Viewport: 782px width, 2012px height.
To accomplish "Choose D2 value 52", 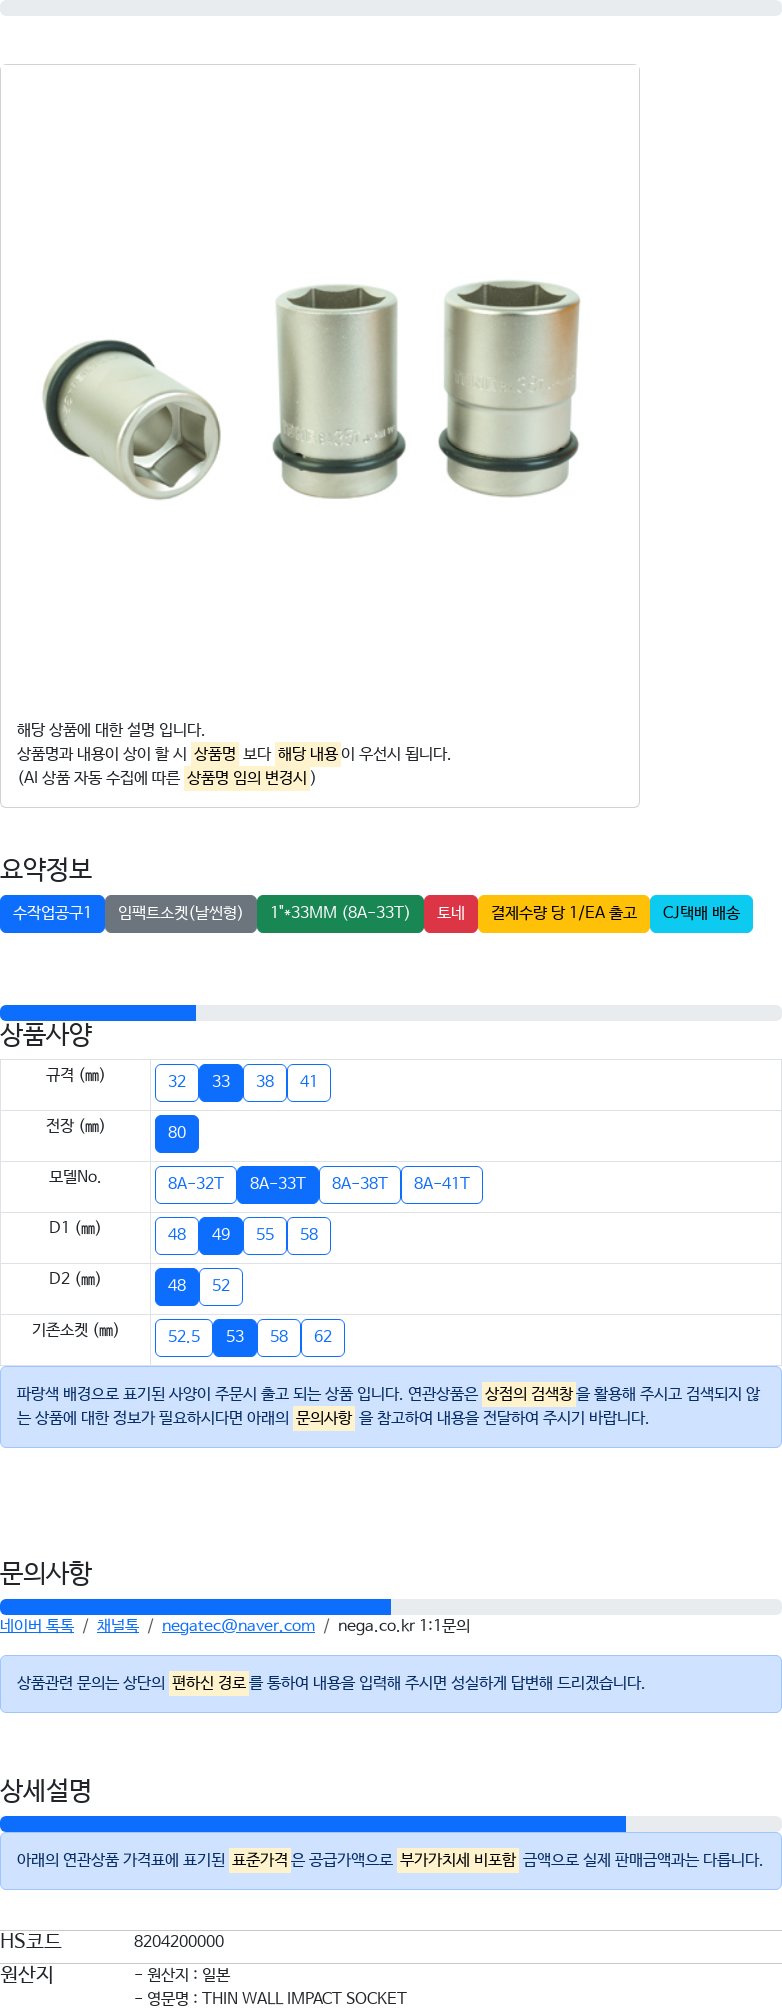I will tap(221, 1286).
